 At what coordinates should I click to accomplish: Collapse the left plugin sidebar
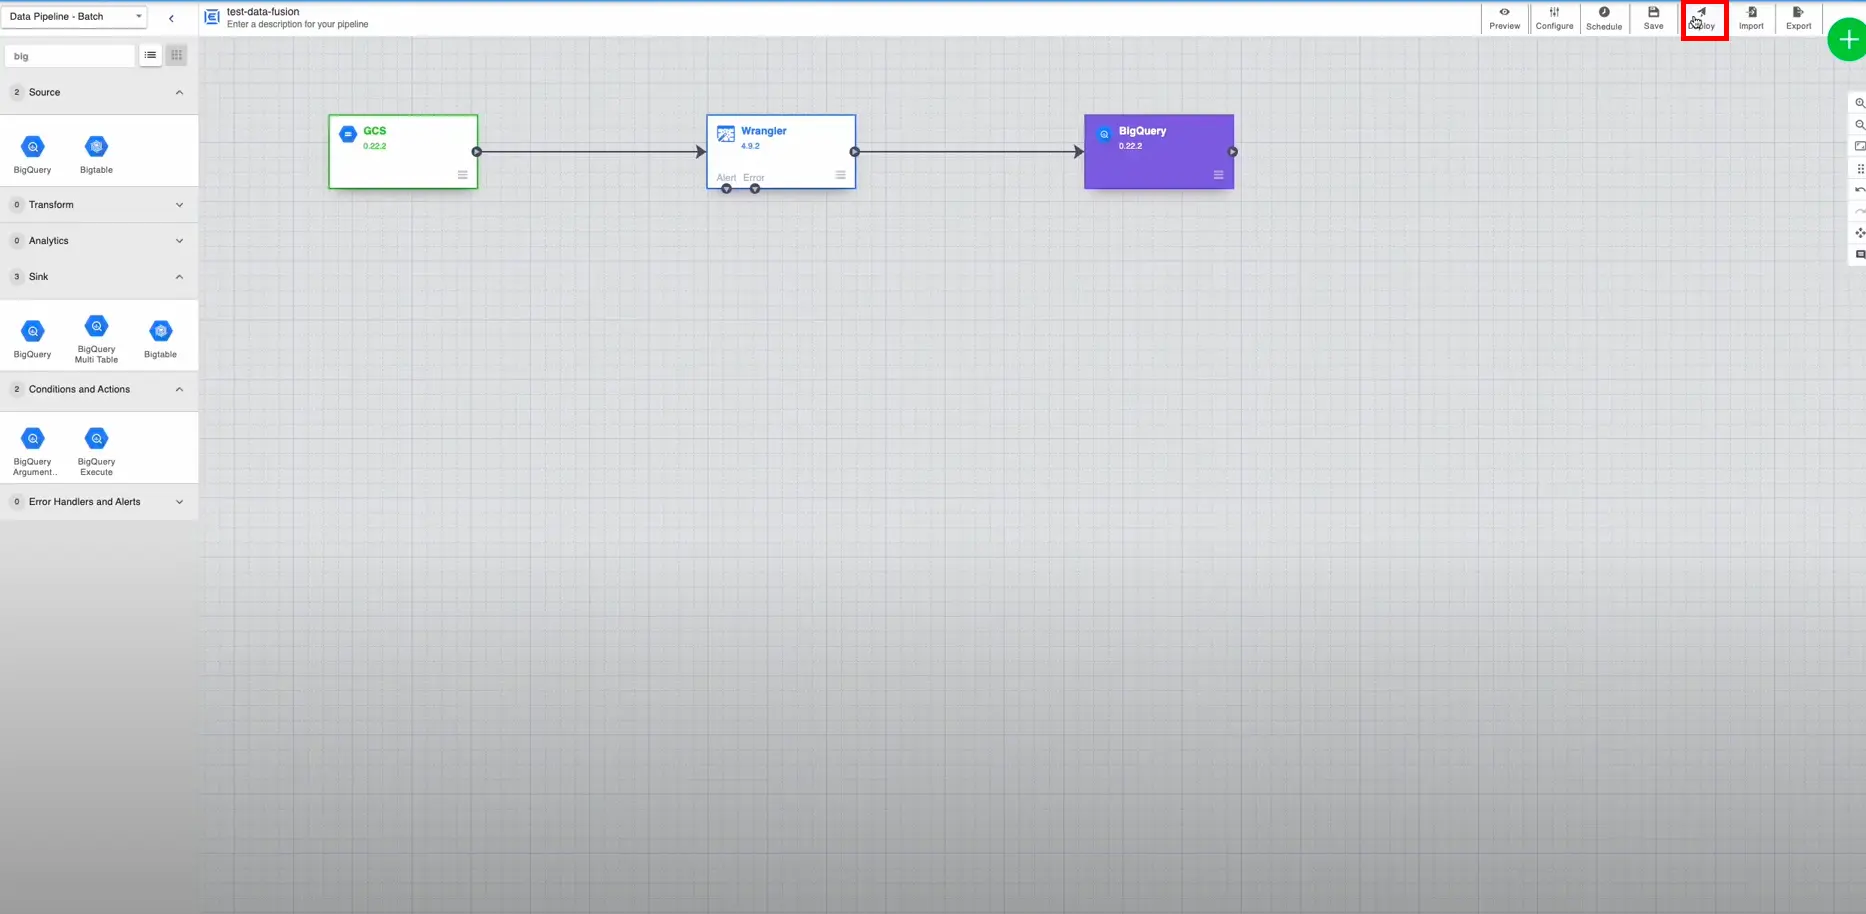tap(171, 18)
